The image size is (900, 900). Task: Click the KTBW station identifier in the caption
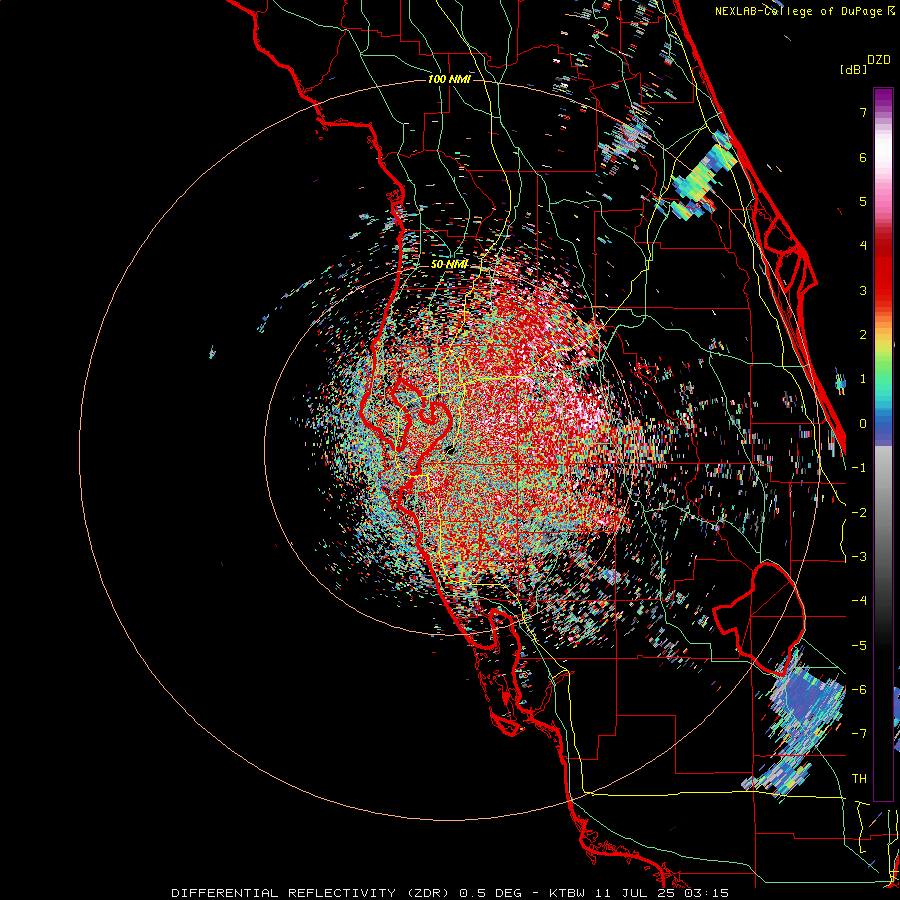click(x=567, y=893)
